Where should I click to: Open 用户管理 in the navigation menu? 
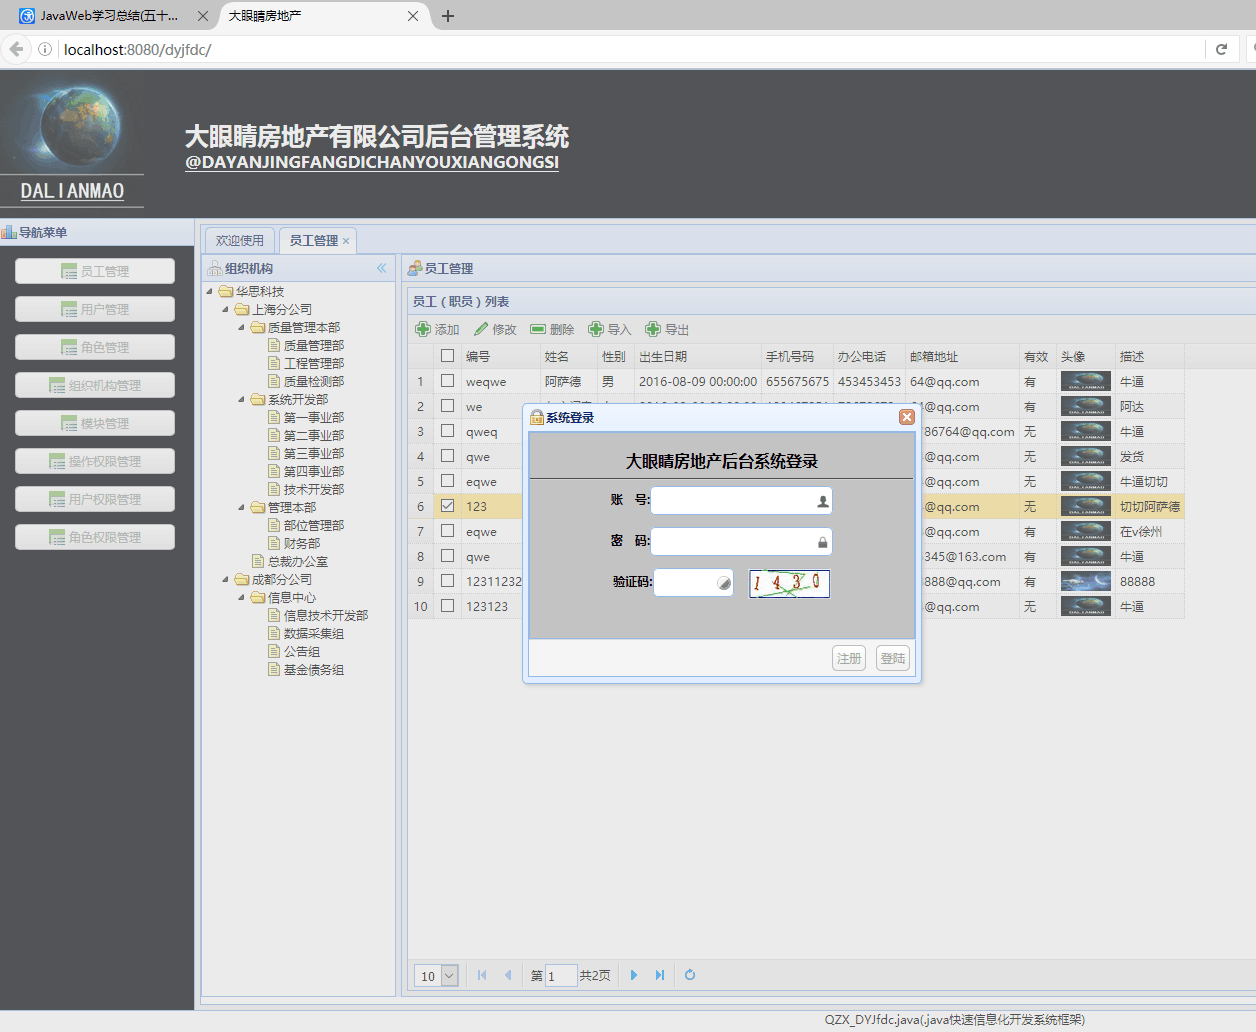click(95, 309)
